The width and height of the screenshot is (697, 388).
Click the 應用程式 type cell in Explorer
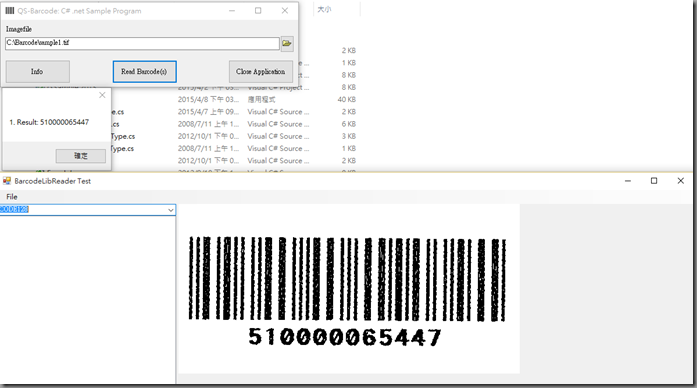pyautogui.click(x=261, y=100)
